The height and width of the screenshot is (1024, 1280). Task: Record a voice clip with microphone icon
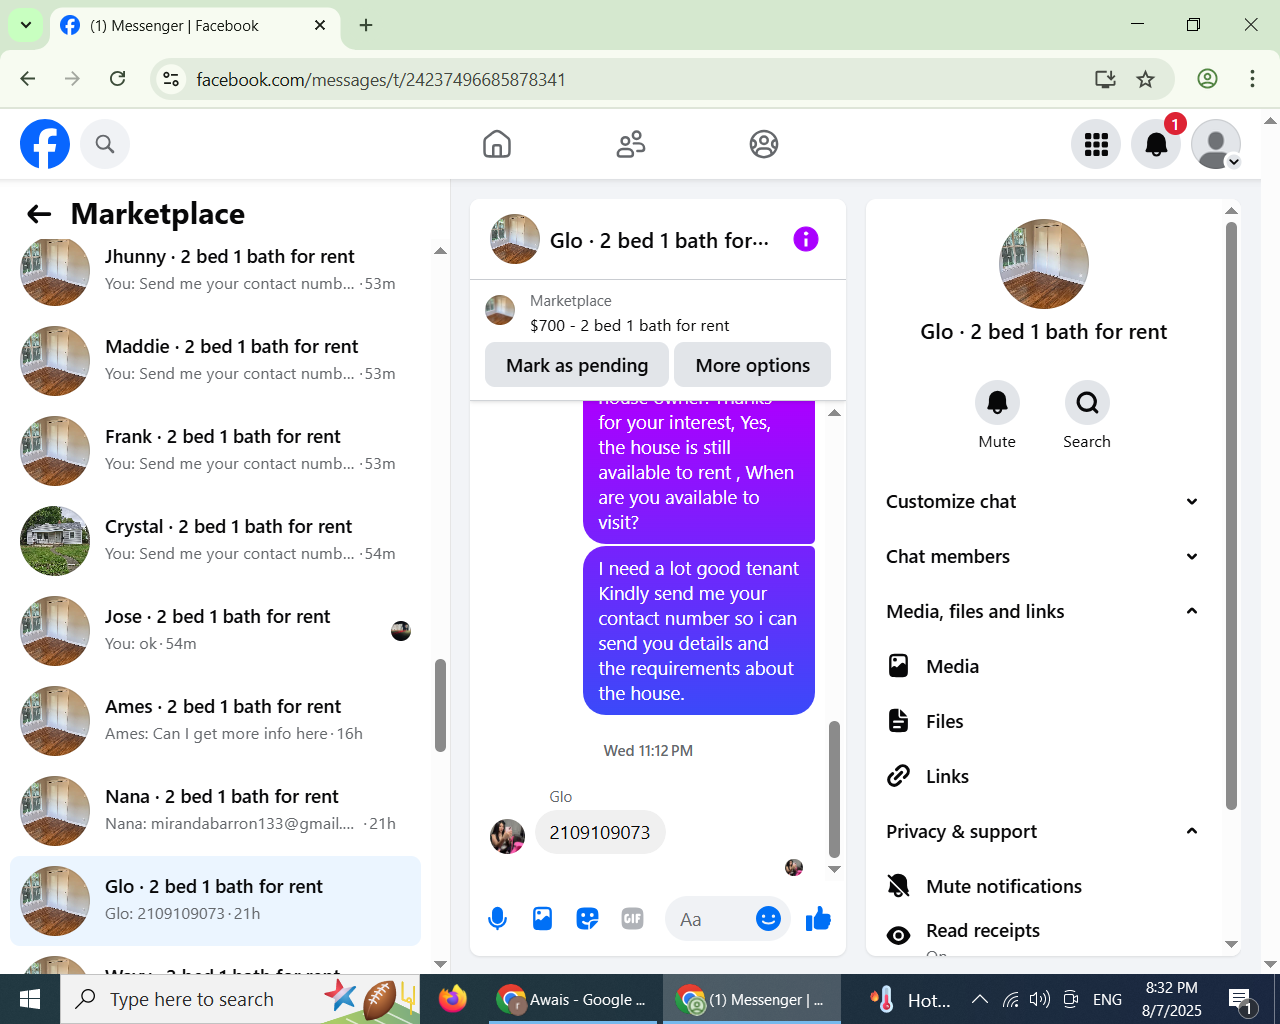[x=497, y=919]
